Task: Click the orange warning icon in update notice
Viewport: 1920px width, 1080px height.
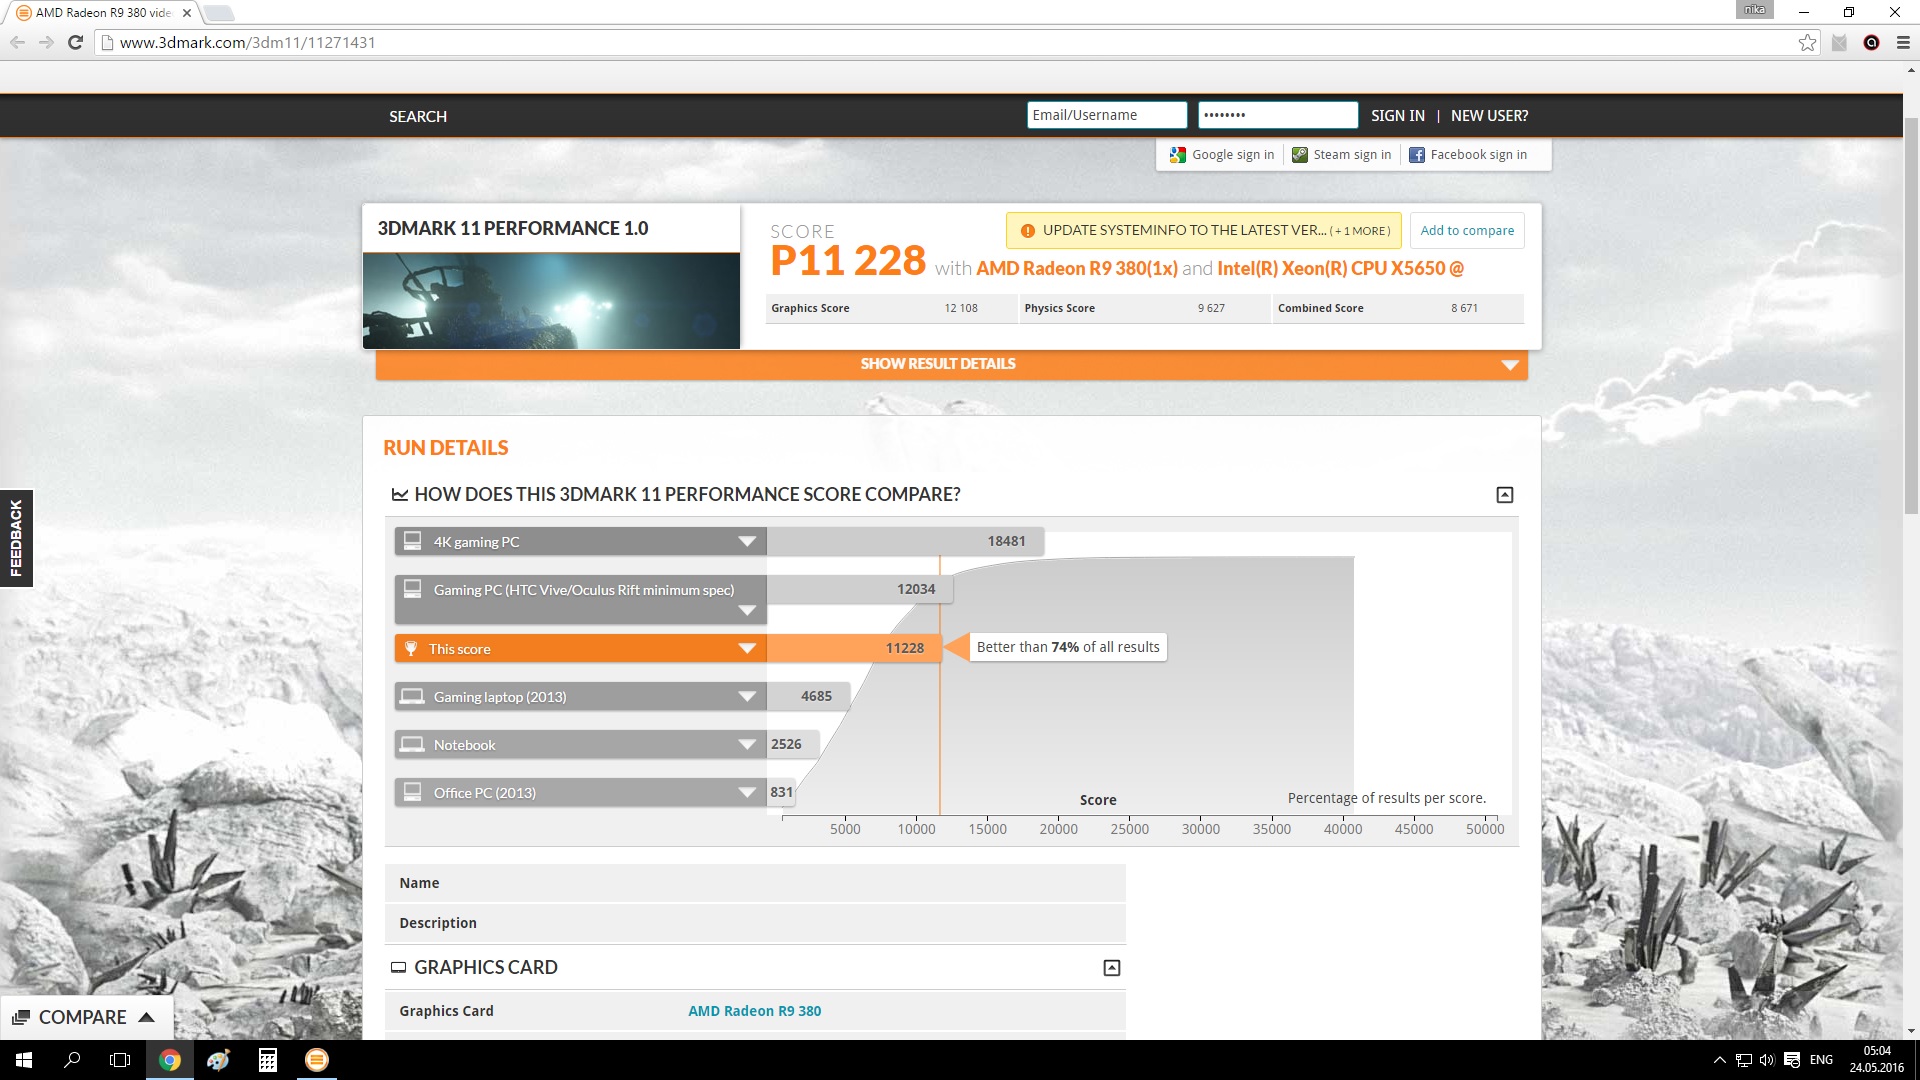Action: [1027, 231]
